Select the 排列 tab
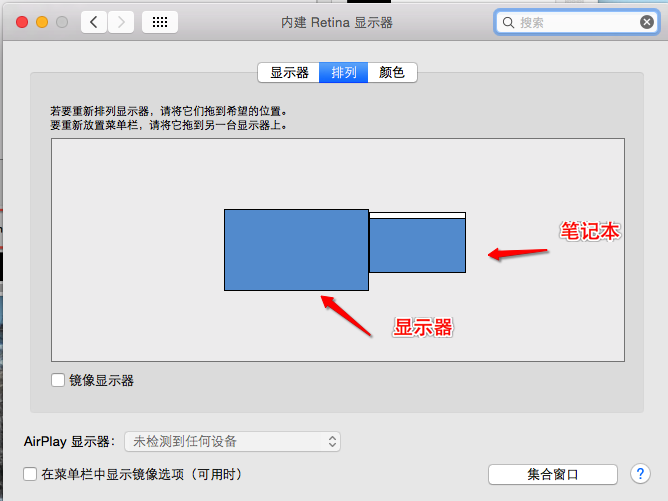668x501 pixels. pyautogui.click(x=344, y=72)
